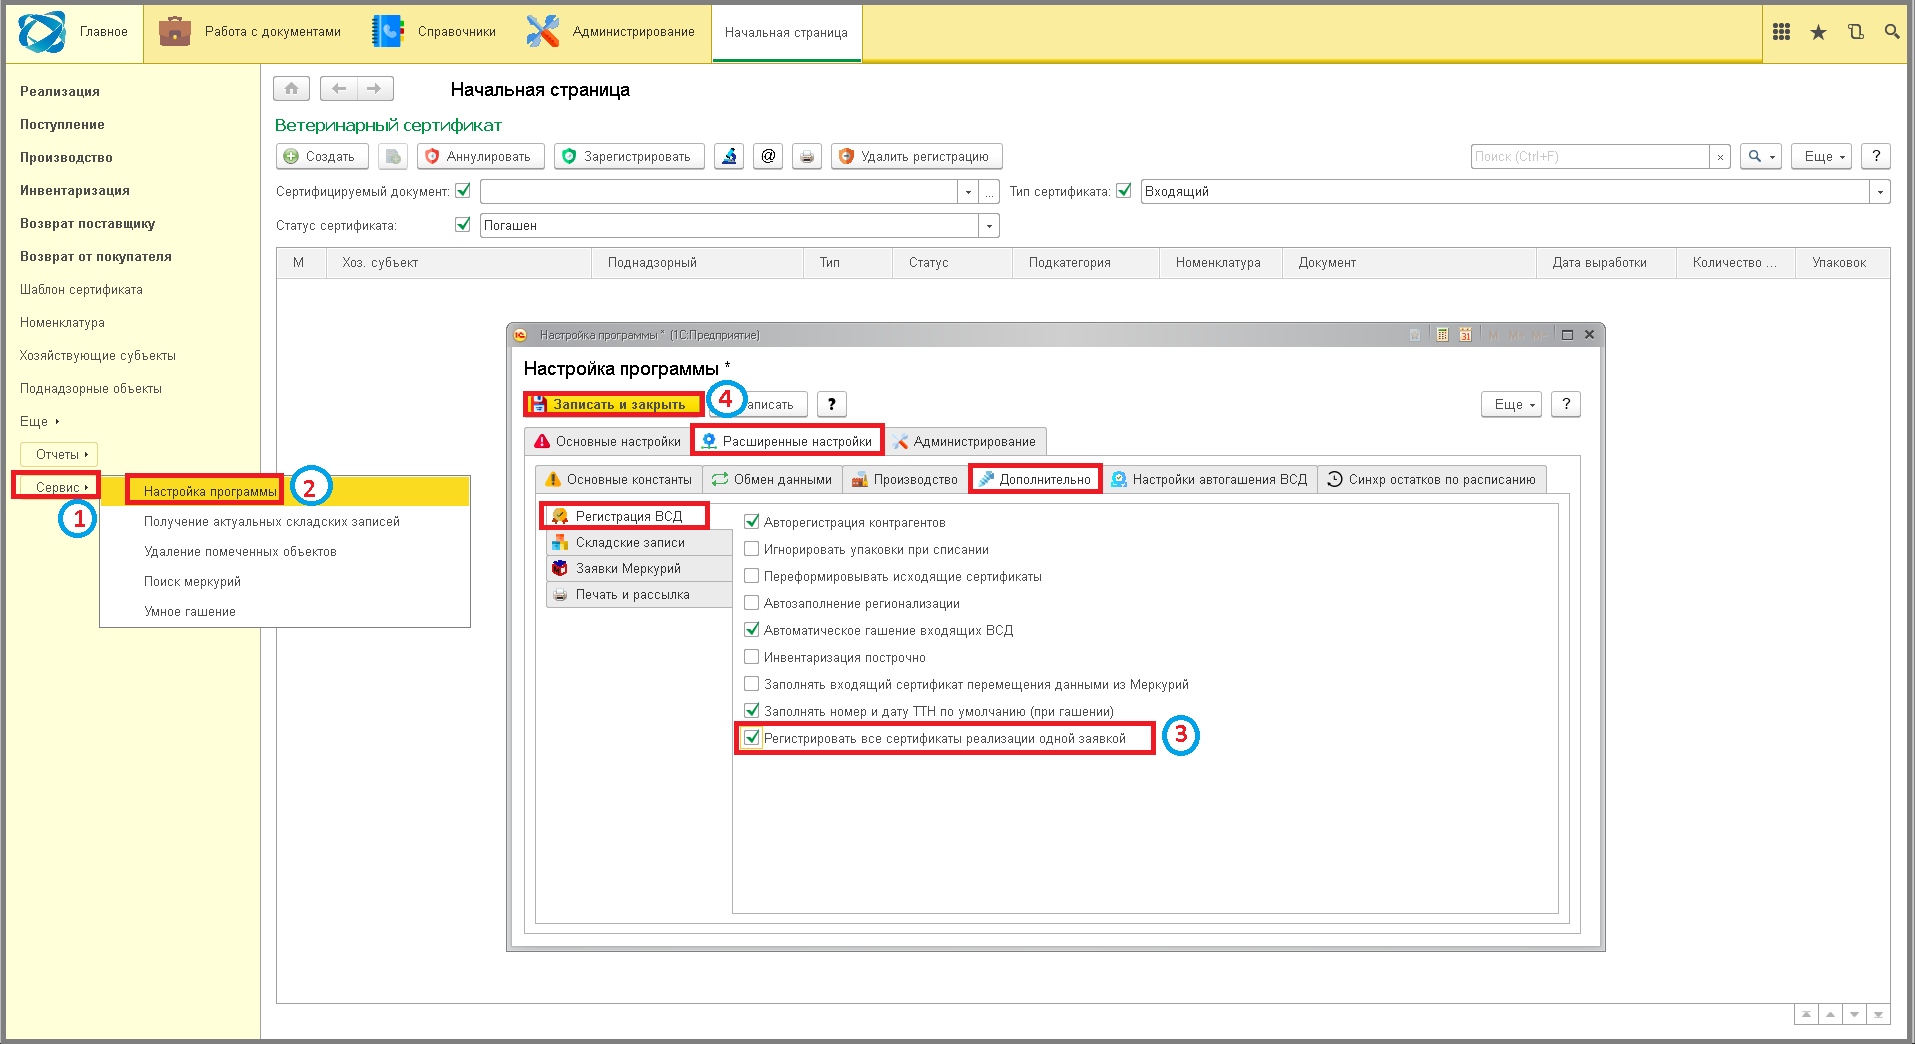This screenshot has height=1044, width=1915.
Task: Go back with the left arrow
Action: coord(339,89)
